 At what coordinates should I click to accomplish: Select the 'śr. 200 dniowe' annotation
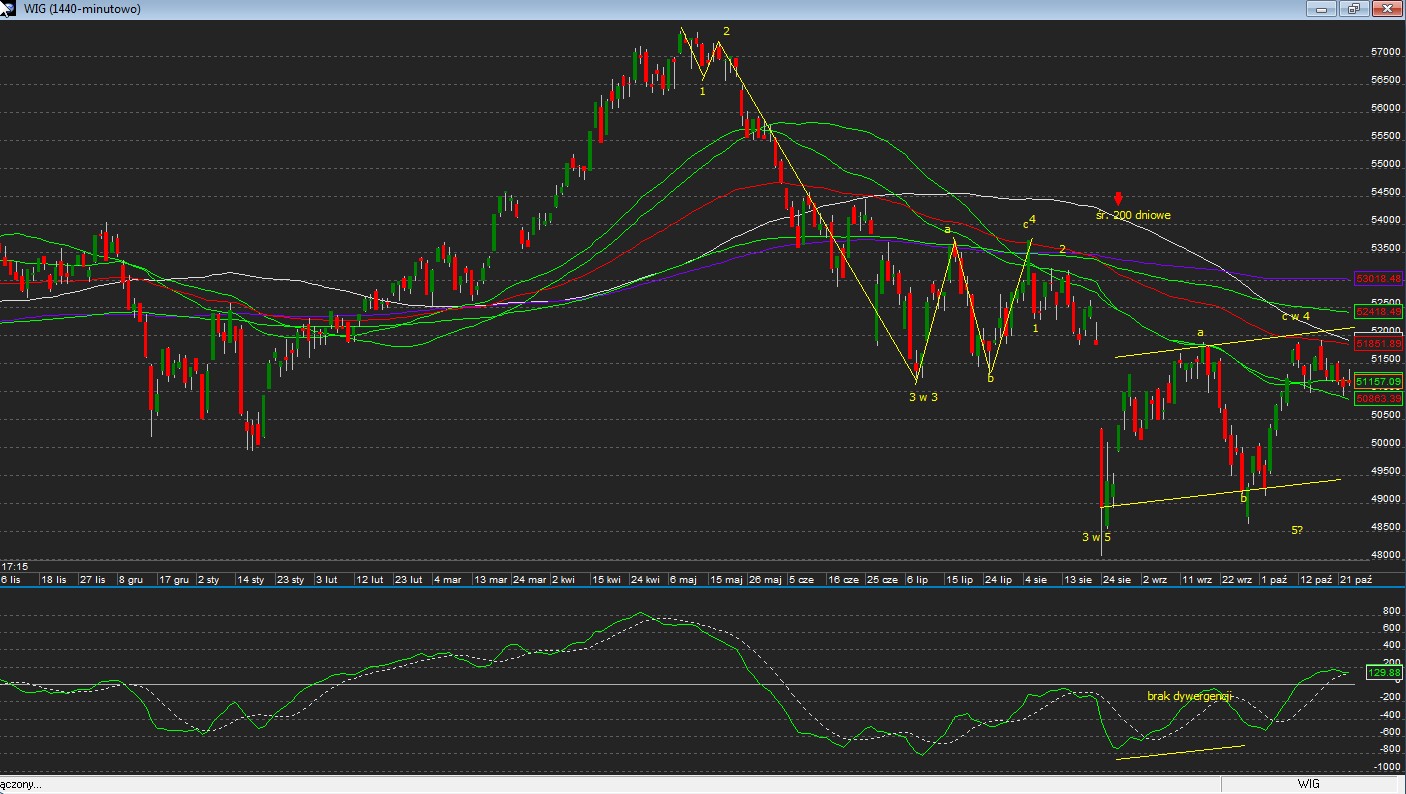(x=1133, y=215)
